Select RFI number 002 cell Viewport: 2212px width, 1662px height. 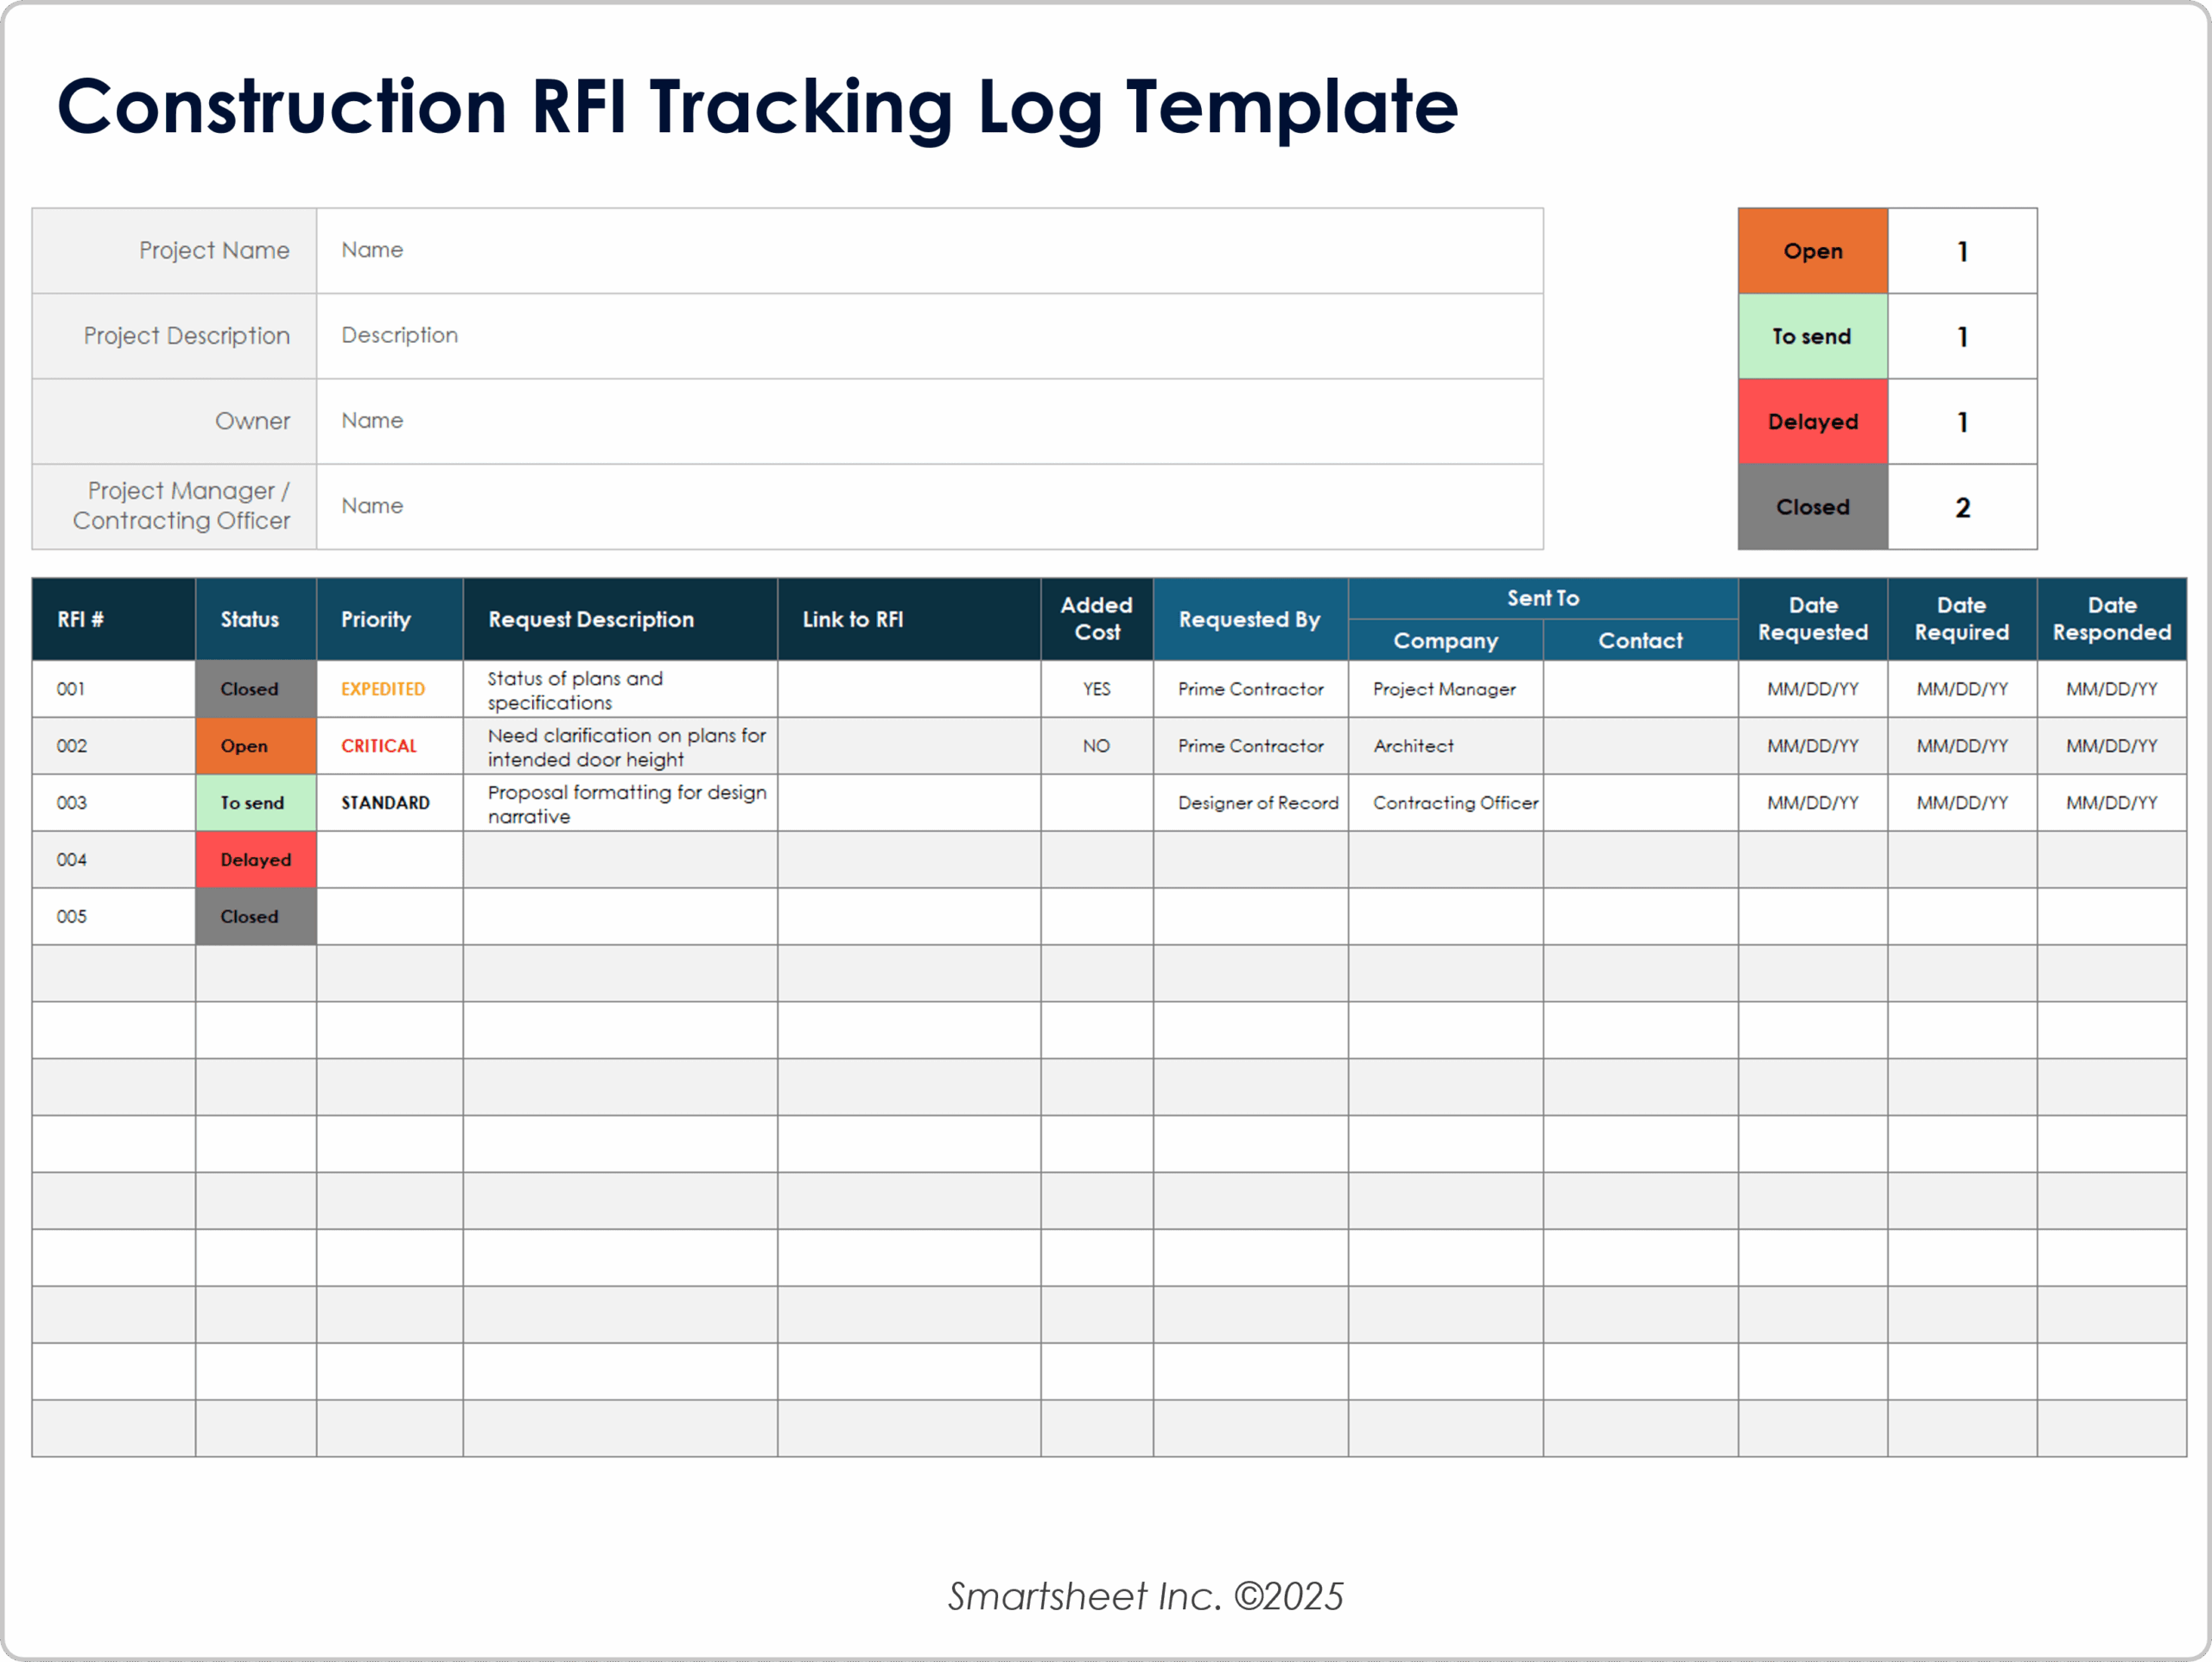(x=113, y=746)
